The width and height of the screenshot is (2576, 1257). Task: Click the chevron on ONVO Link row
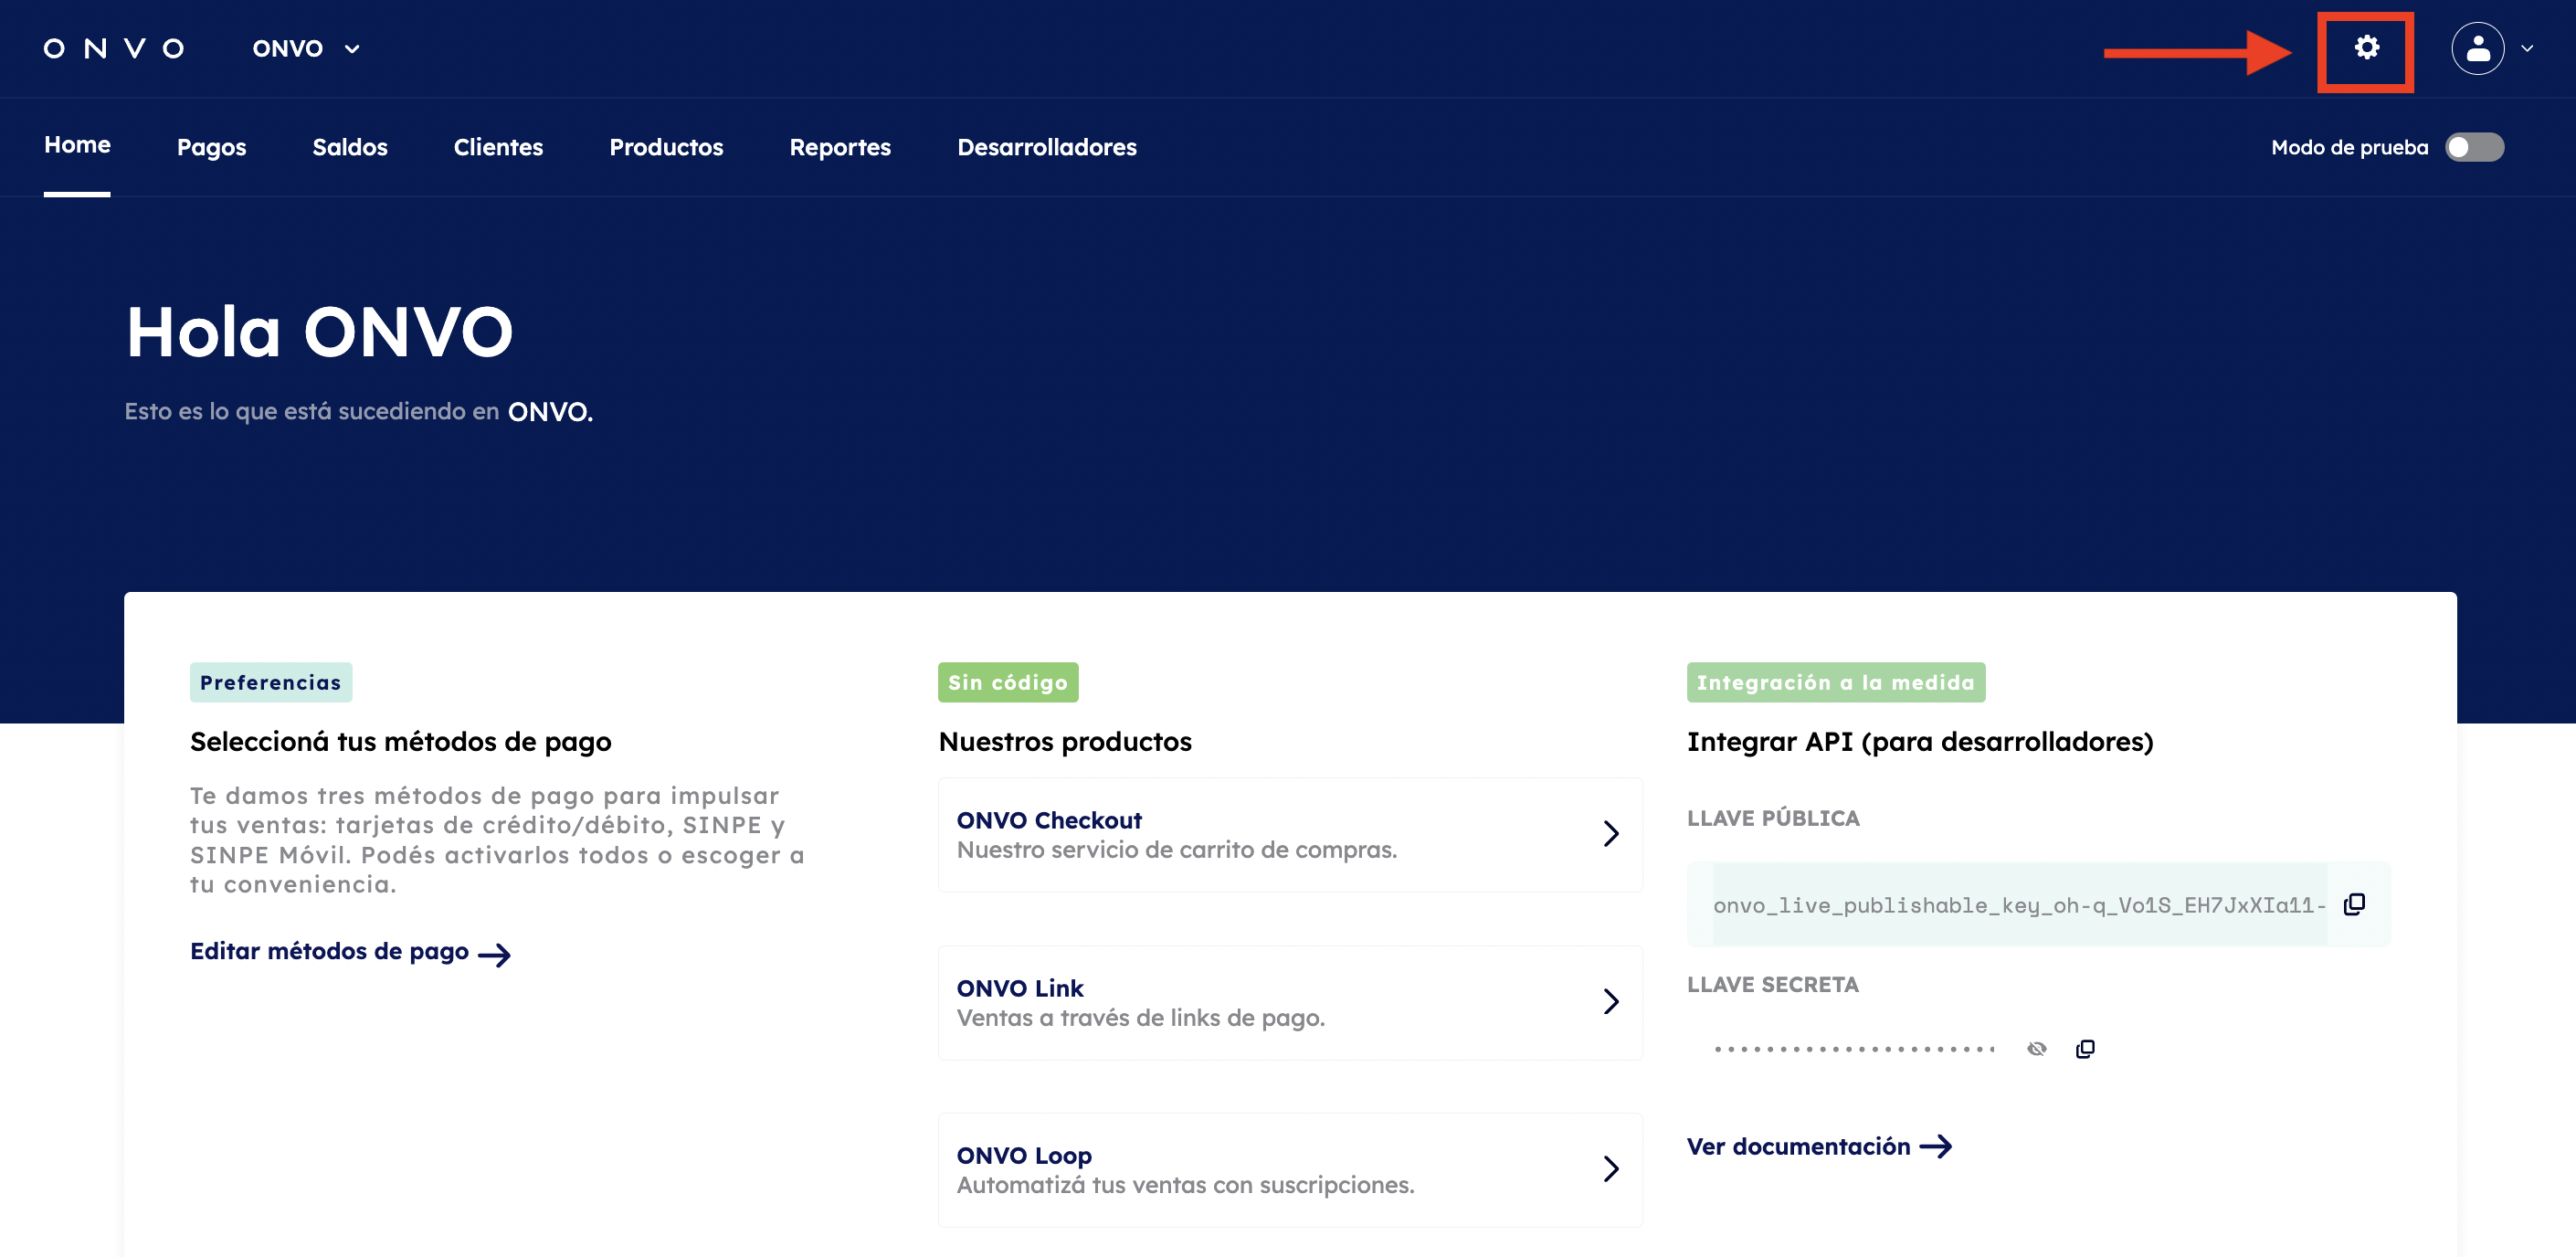click(x=1610, y=1002)
